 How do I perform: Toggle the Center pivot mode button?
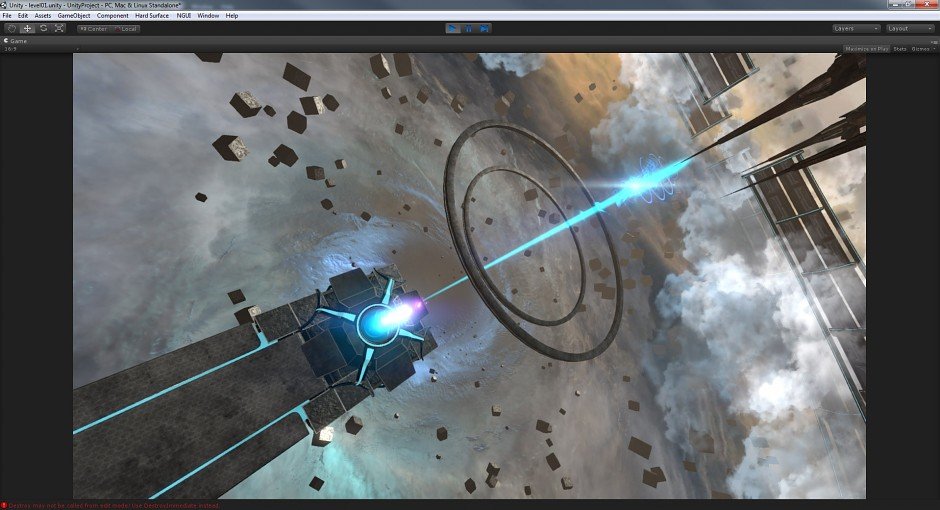[x=93, y=28]
